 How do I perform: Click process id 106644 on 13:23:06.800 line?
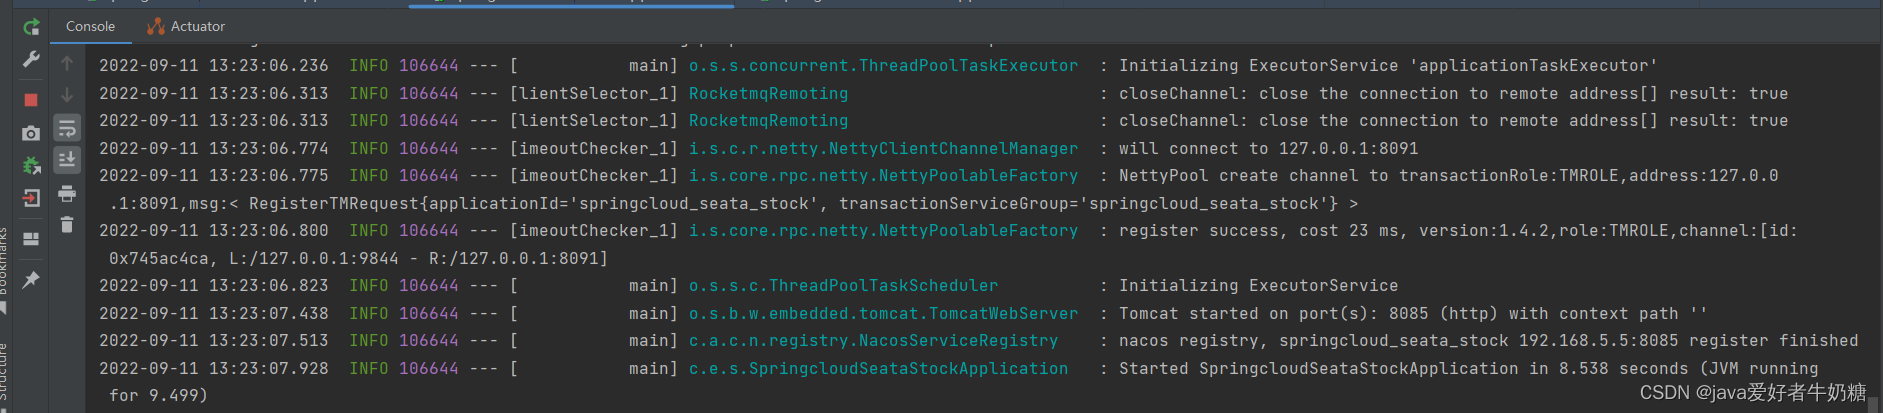coord(428,231)
